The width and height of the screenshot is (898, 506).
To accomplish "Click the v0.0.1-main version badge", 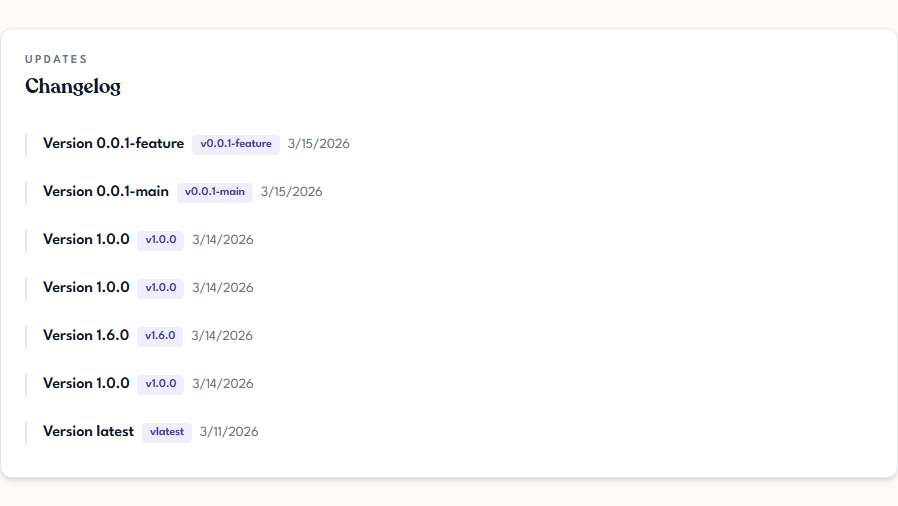I will [215, 192].
